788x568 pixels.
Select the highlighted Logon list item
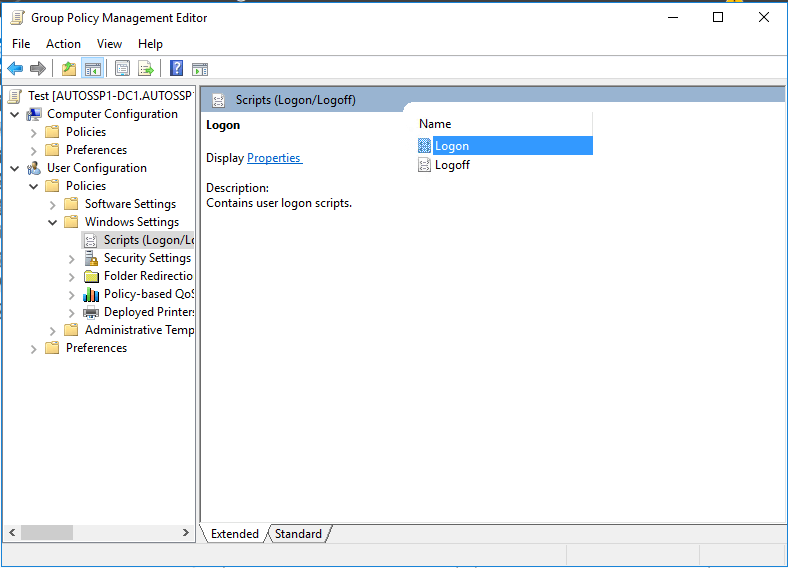[x=505, y=146]
